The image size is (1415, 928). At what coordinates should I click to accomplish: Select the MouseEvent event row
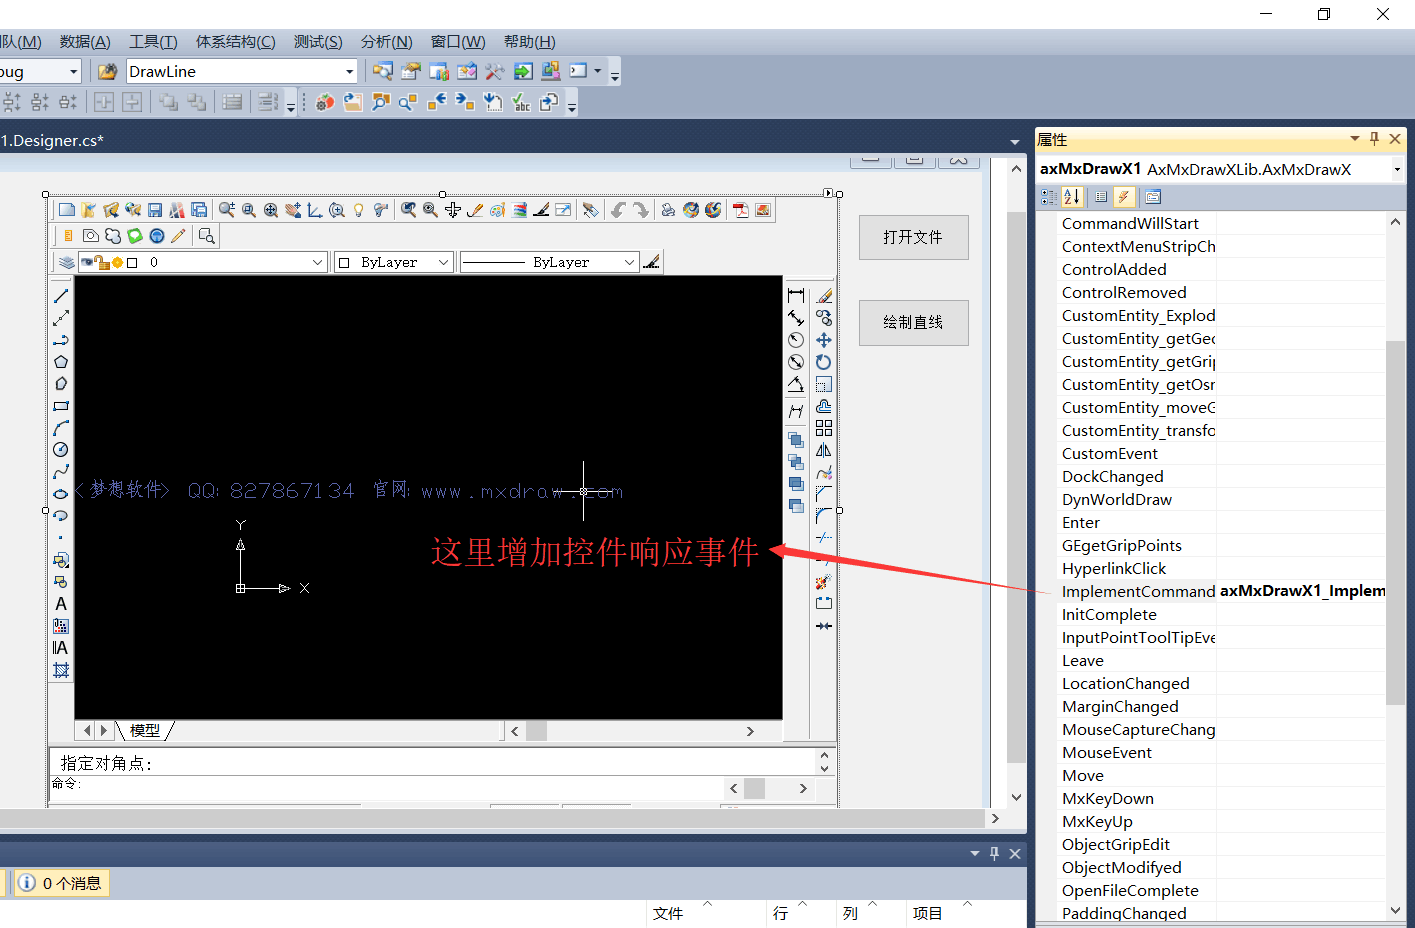pos(1222,752)
